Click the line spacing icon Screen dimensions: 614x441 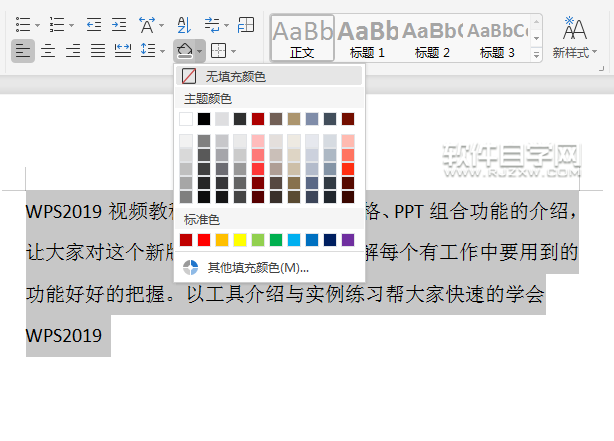[148, 51]
